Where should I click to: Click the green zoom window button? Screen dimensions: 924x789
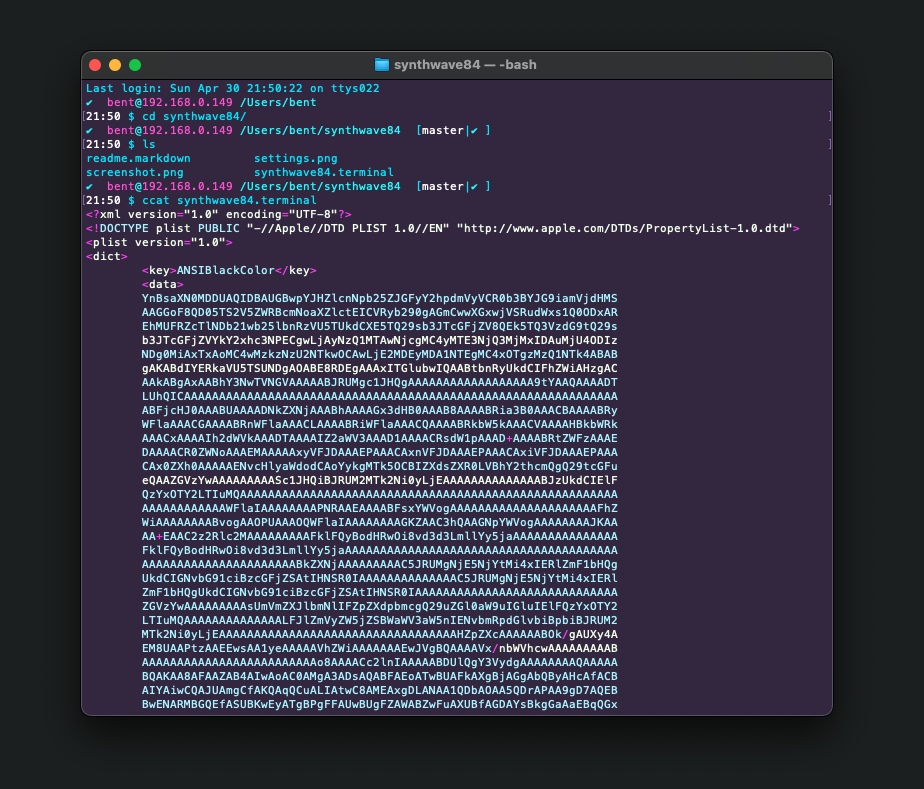pyautogui.click(x=135, y=65)
